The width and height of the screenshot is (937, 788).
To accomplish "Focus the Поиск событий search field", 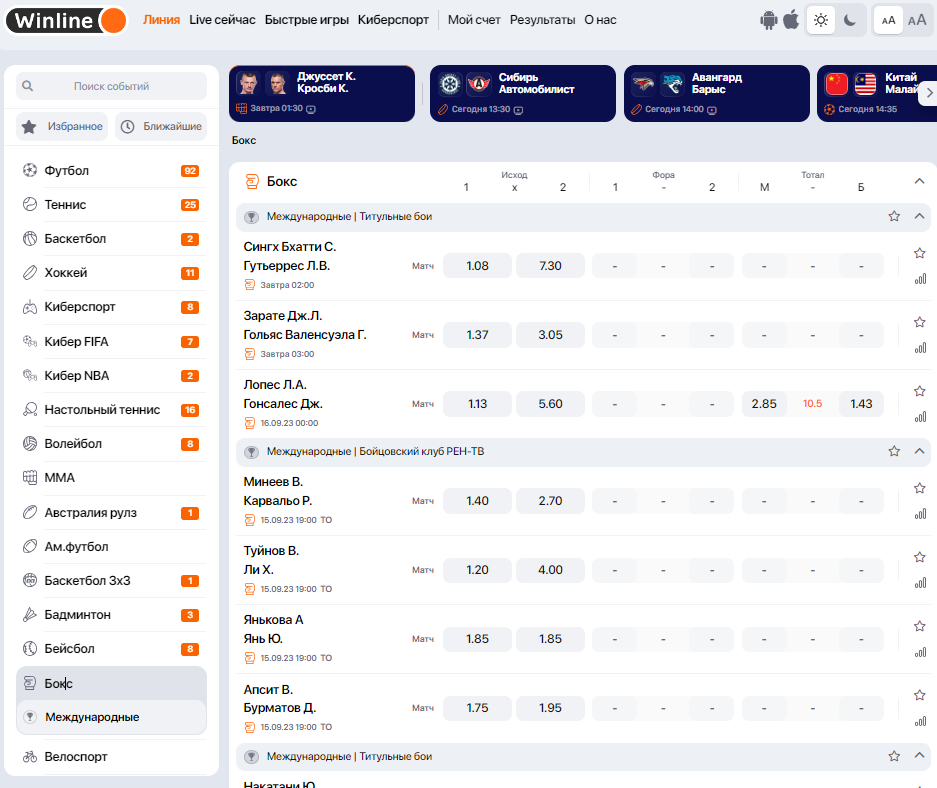I will (111, 86).
